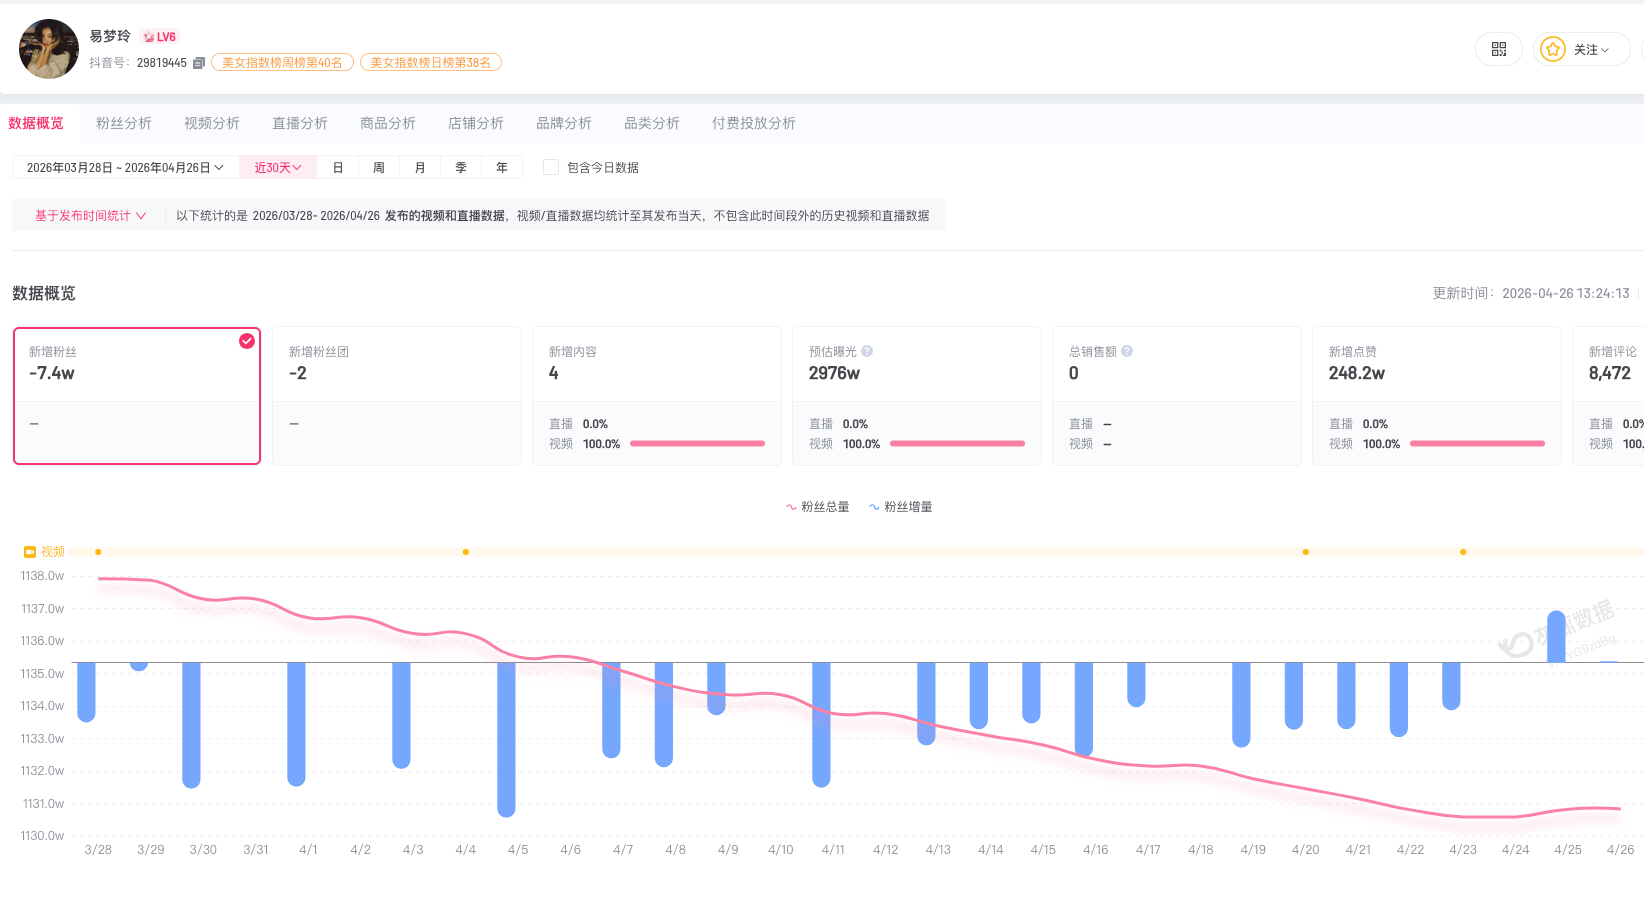Click the 美女指数榜周榜第40名 tag
Screen dimensions: 1644x915
click(282, 63)
